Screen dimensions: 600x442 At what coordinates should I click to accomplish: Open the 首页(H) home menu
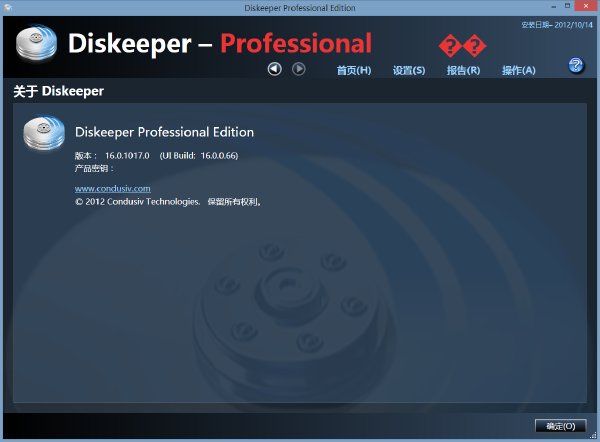coord(354,70)
